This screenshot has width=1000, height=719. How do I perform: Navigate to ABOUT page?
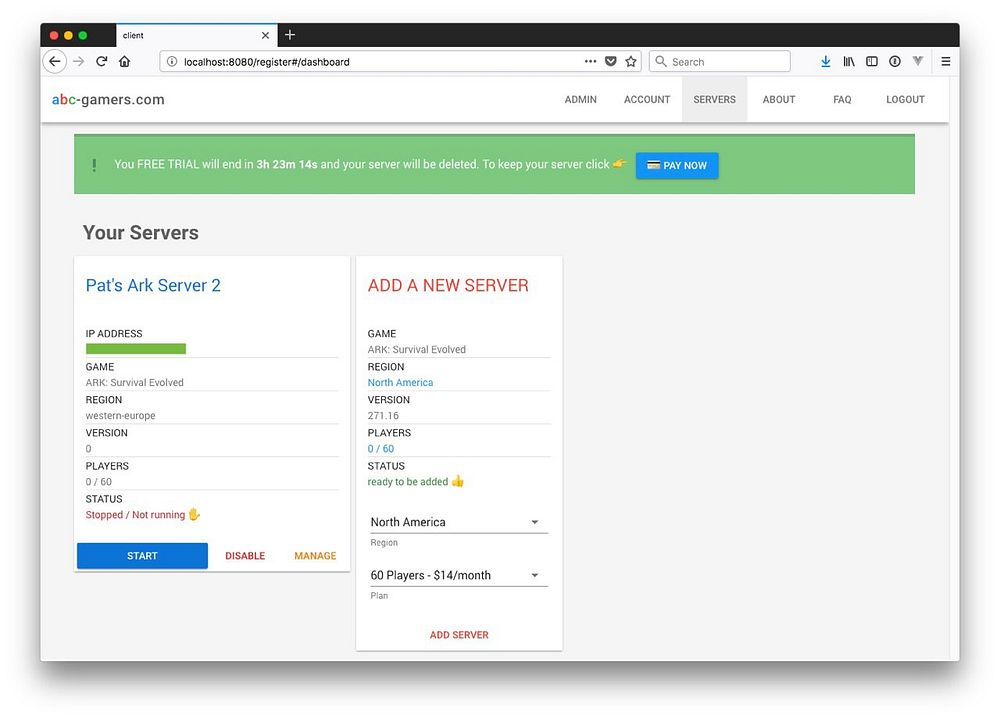click(779, 100)
